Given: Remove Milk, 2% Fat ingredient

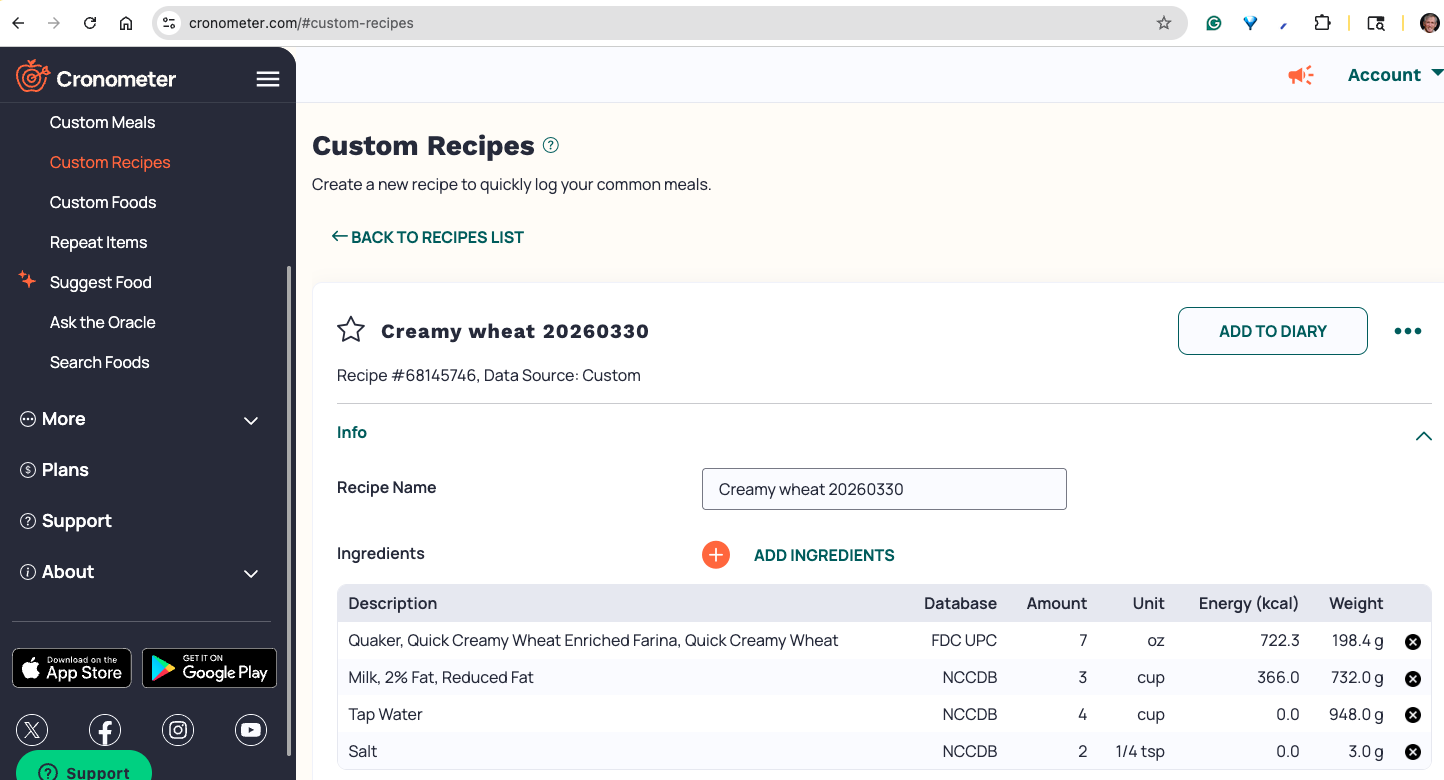Looking at the screenshot, I should [1413, 678].
